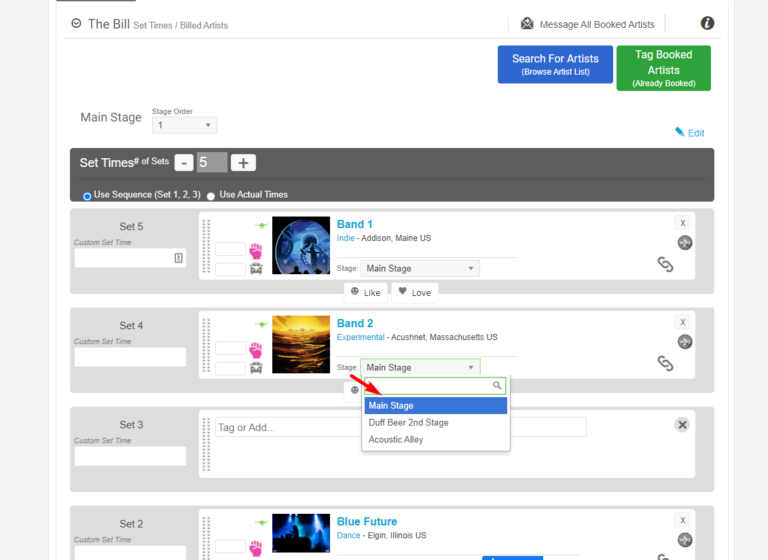Click the green arrow icon on Band 2

[261, 324]
